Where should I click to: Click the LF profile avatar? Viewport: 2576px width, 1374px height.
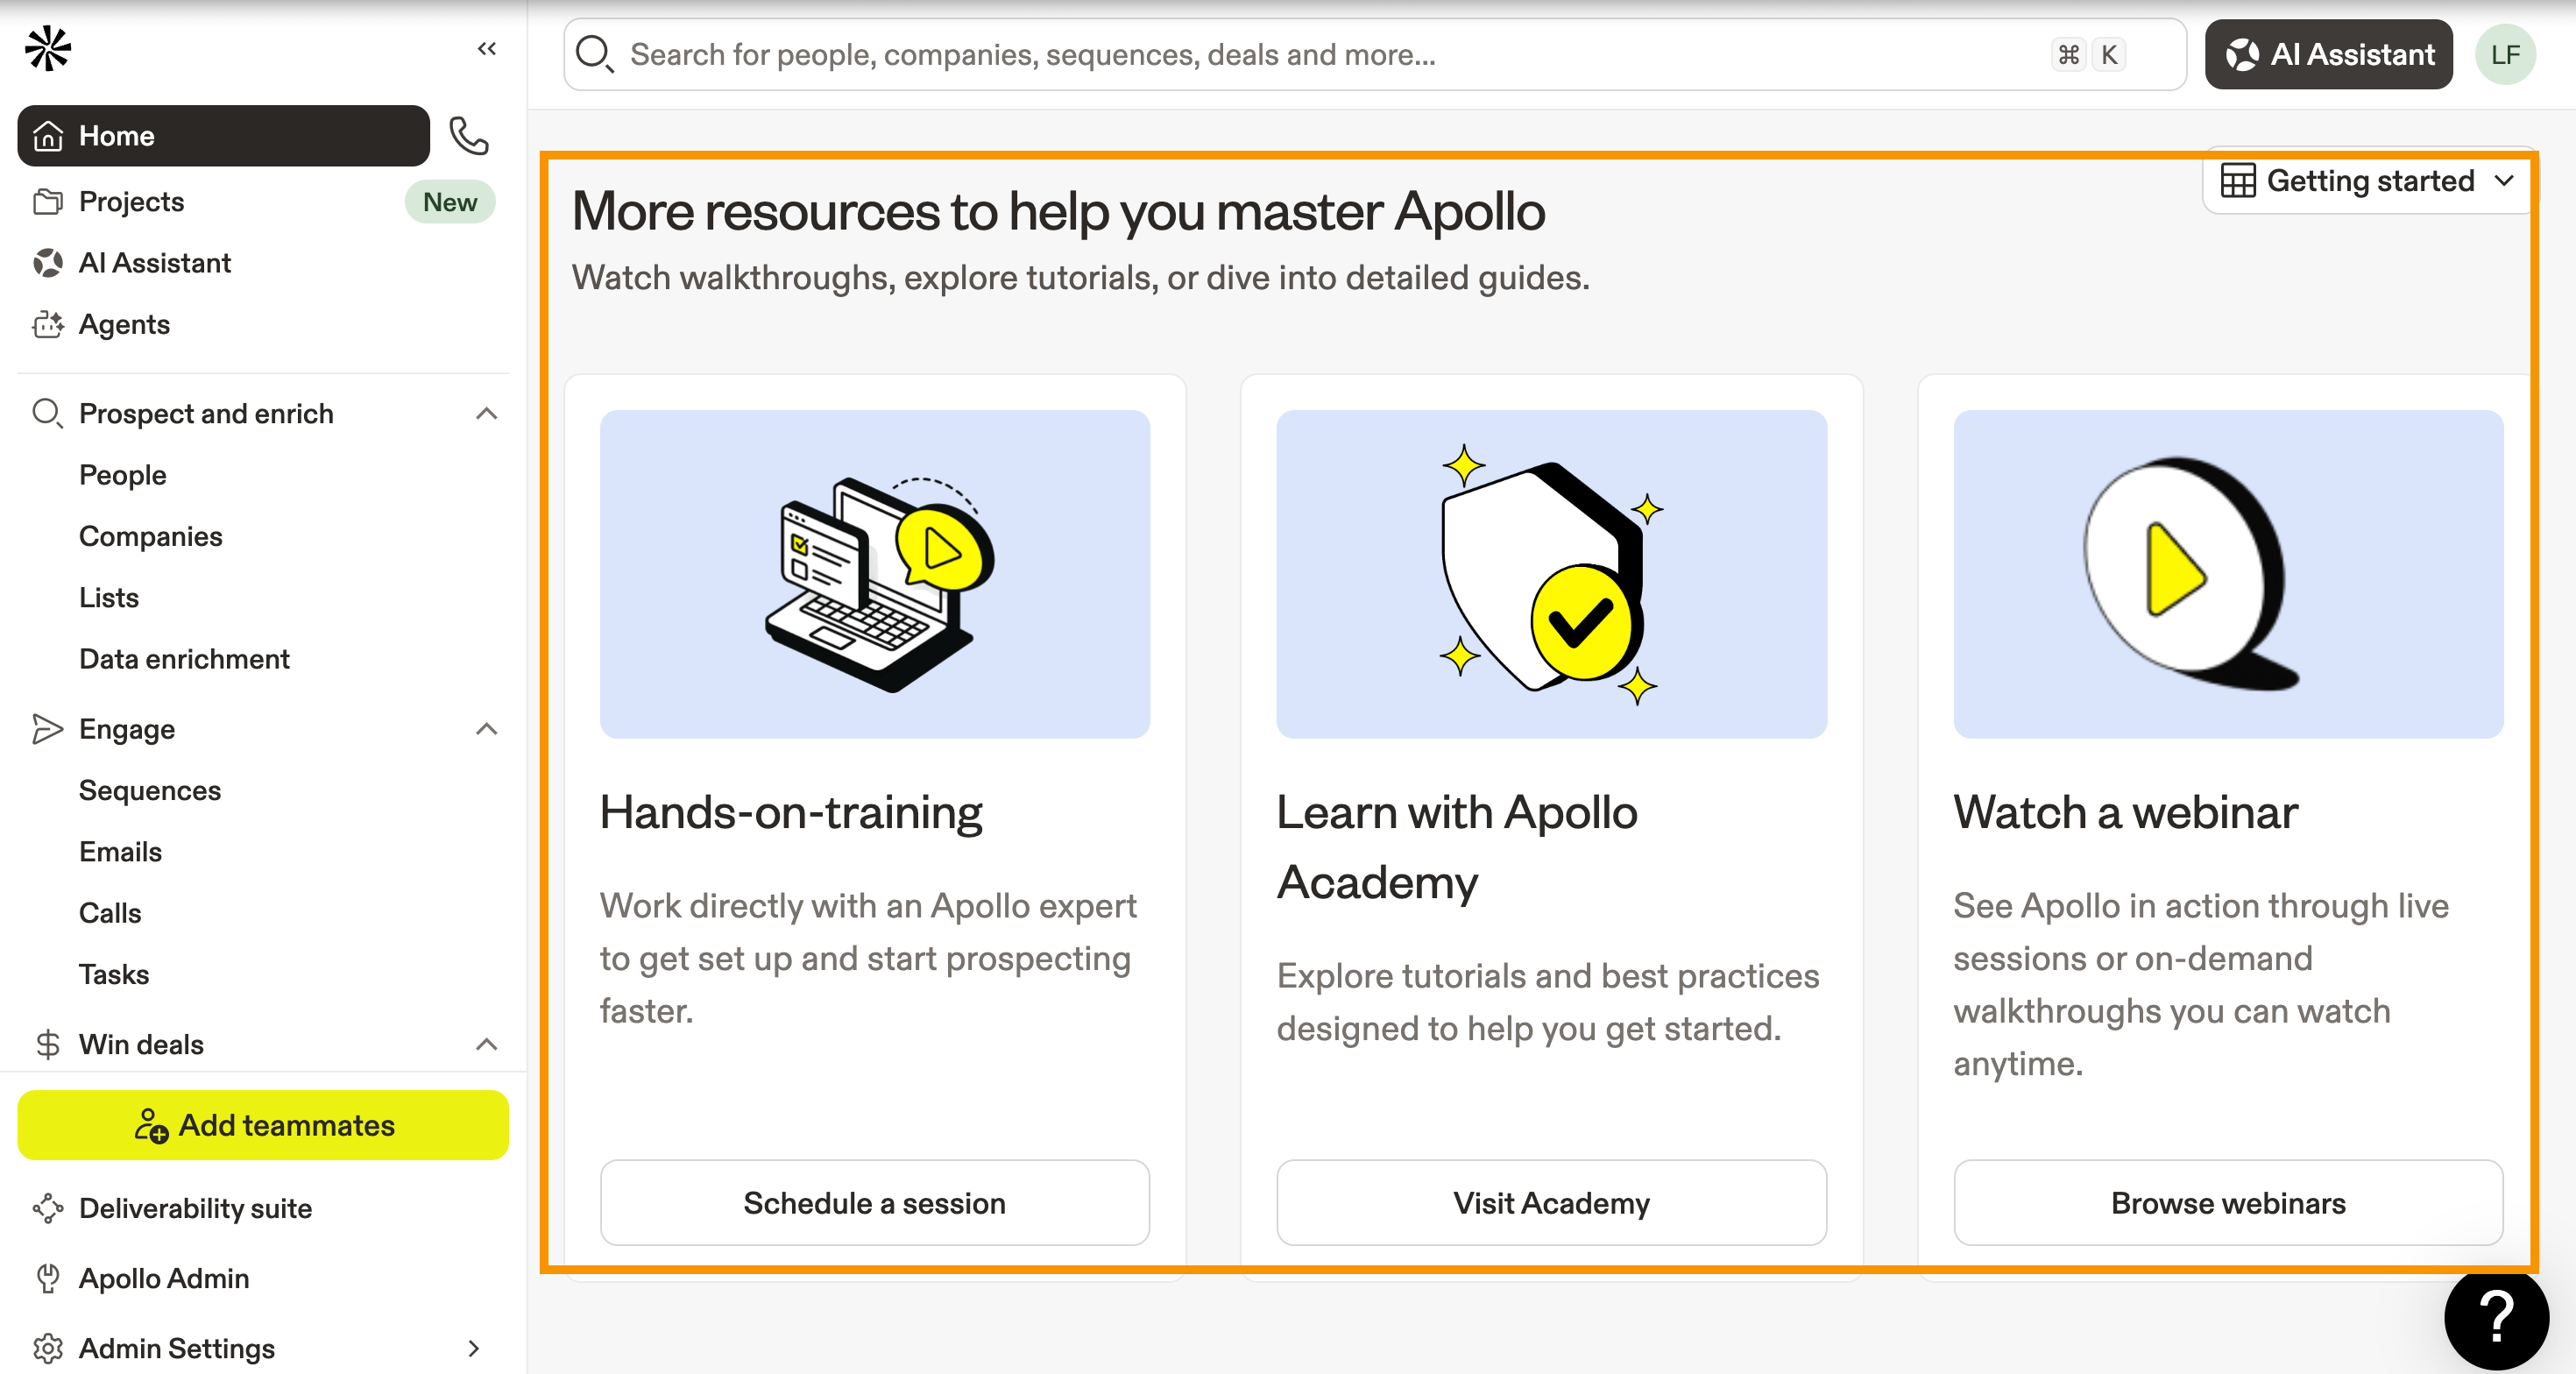pyautogui.click(x=2505, y=55)
